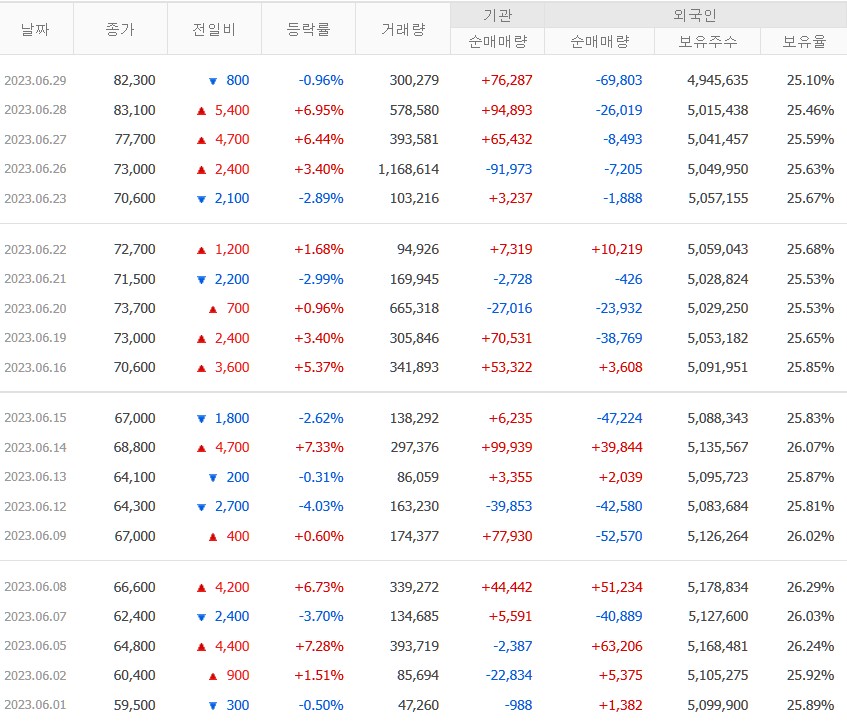Click holdings value 4,945,635

pyautogui.click(x=718, y=80)
